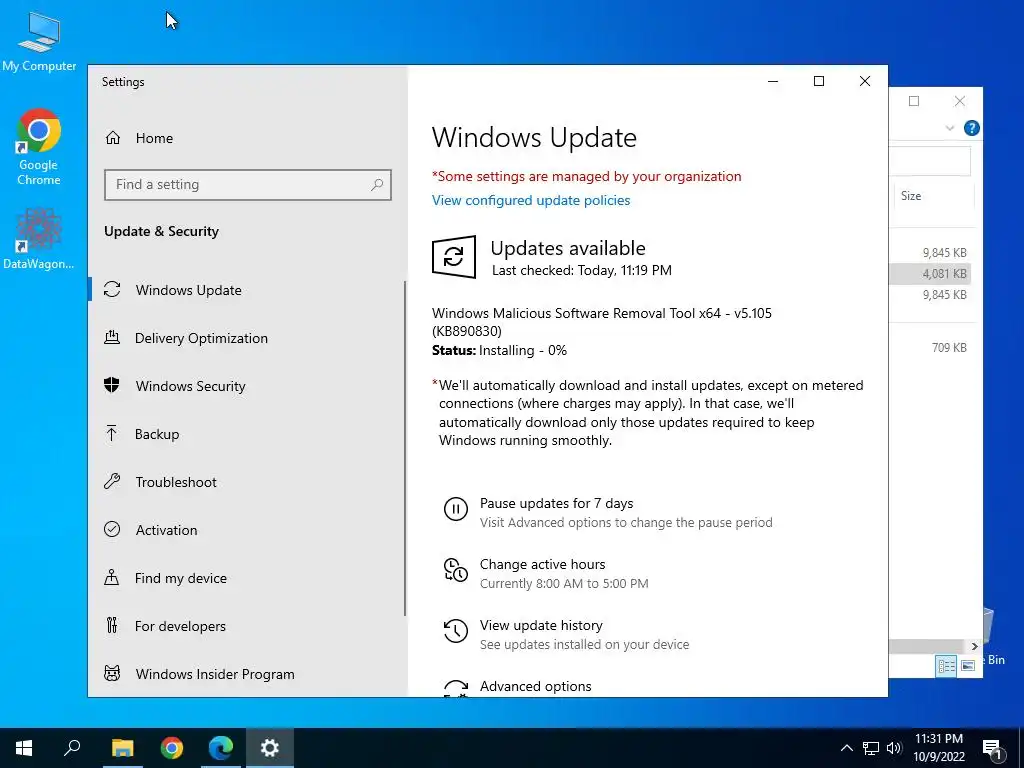The image size is (1024, 768).
Task: Click the pause icon beside Pause updates
Action: click(x=456, y=509)
